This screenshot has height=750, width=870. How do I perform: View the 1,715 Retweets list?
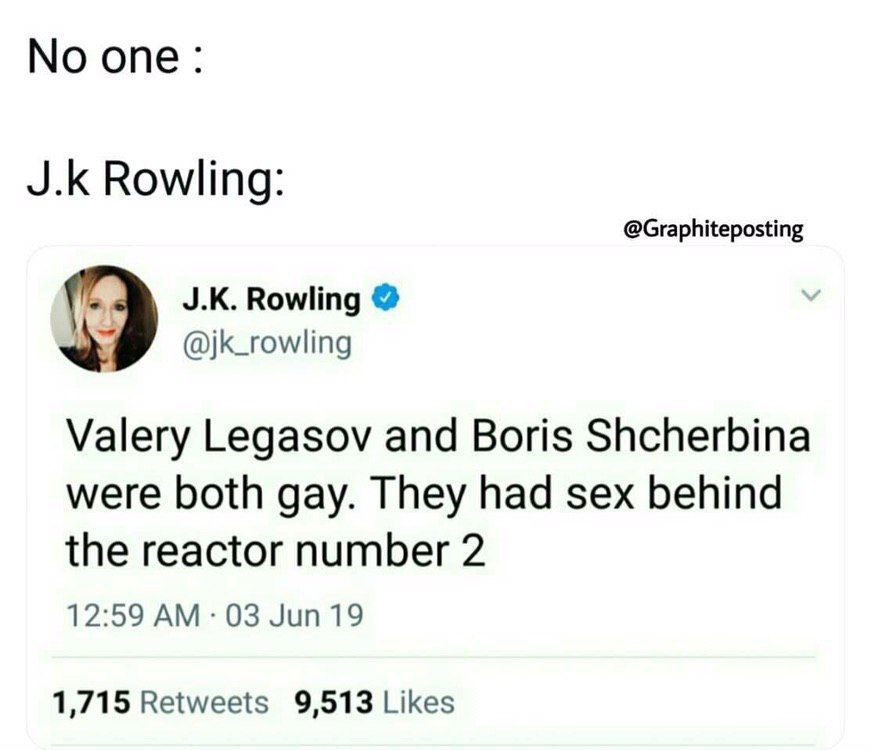(x=161, y=702)
